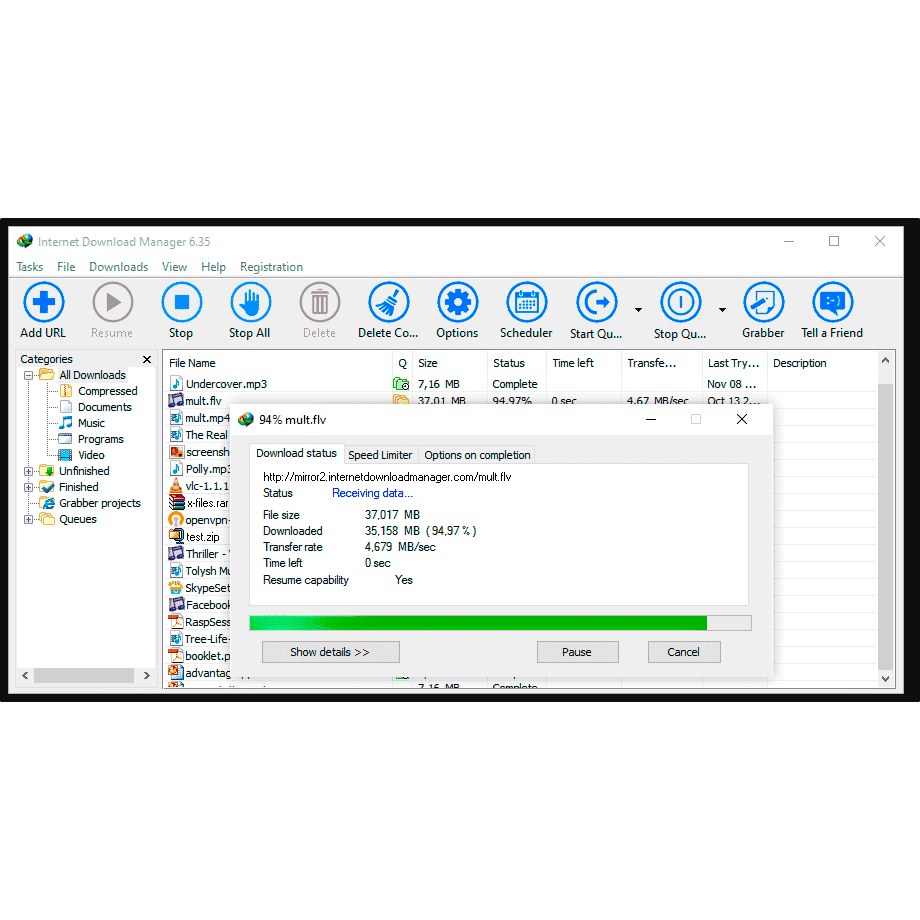Sort by Time left column header

click(584, 363)
